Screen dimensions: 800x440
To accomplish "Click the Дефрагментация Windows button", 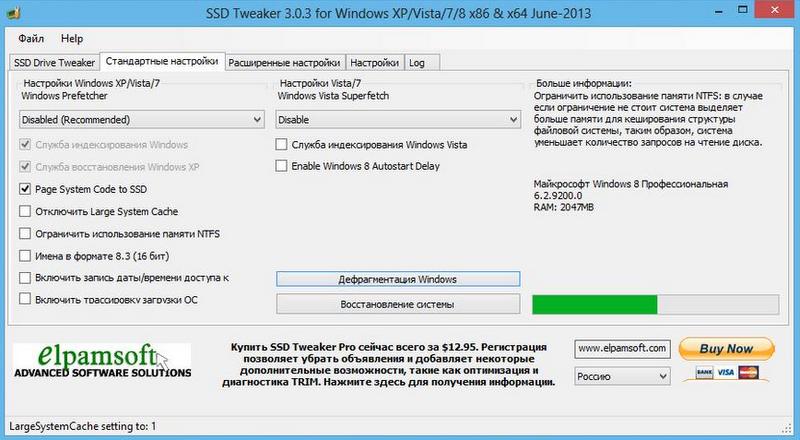I will (398, 279).
